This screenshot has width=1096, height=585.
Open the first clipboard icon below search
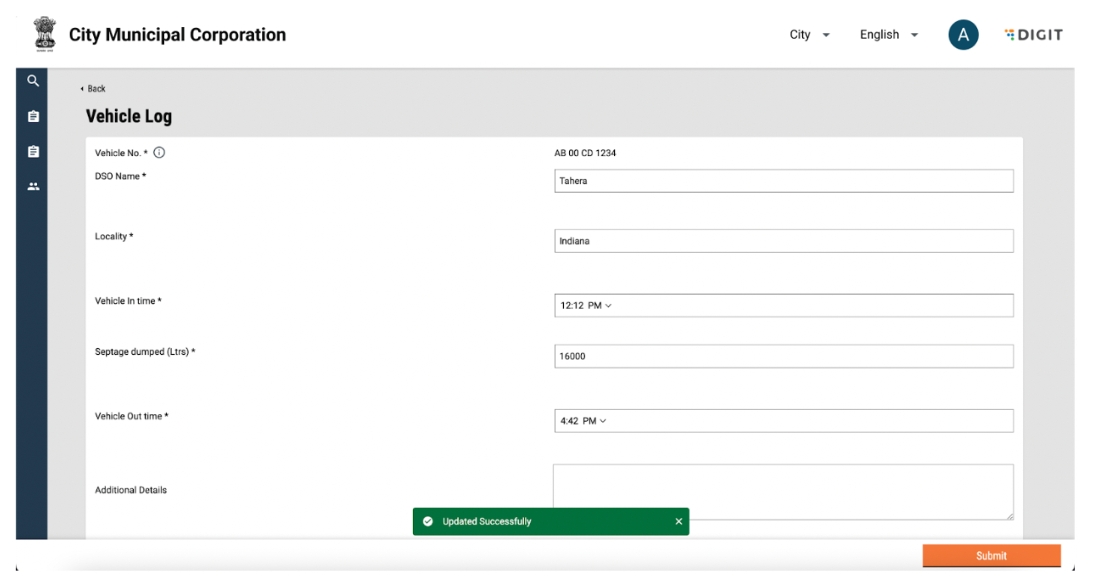[33, 116]
